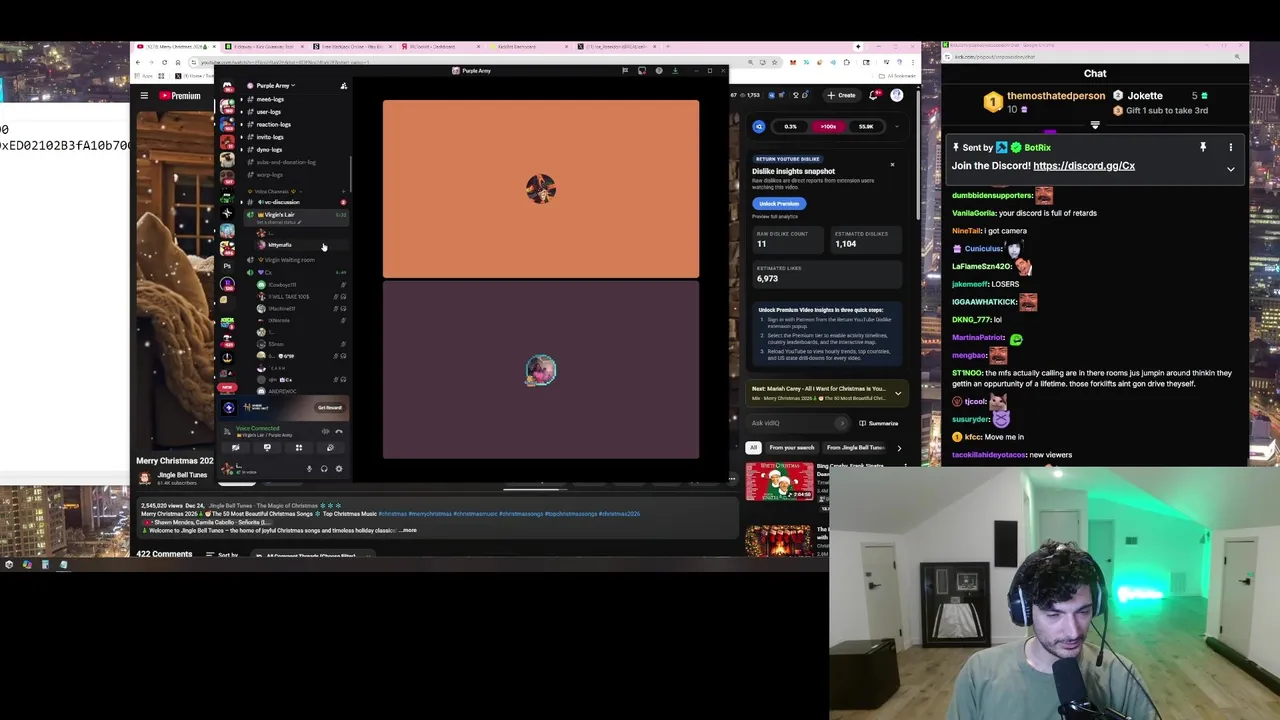Select user ICowboy111 in voice list

pos(282,285)
